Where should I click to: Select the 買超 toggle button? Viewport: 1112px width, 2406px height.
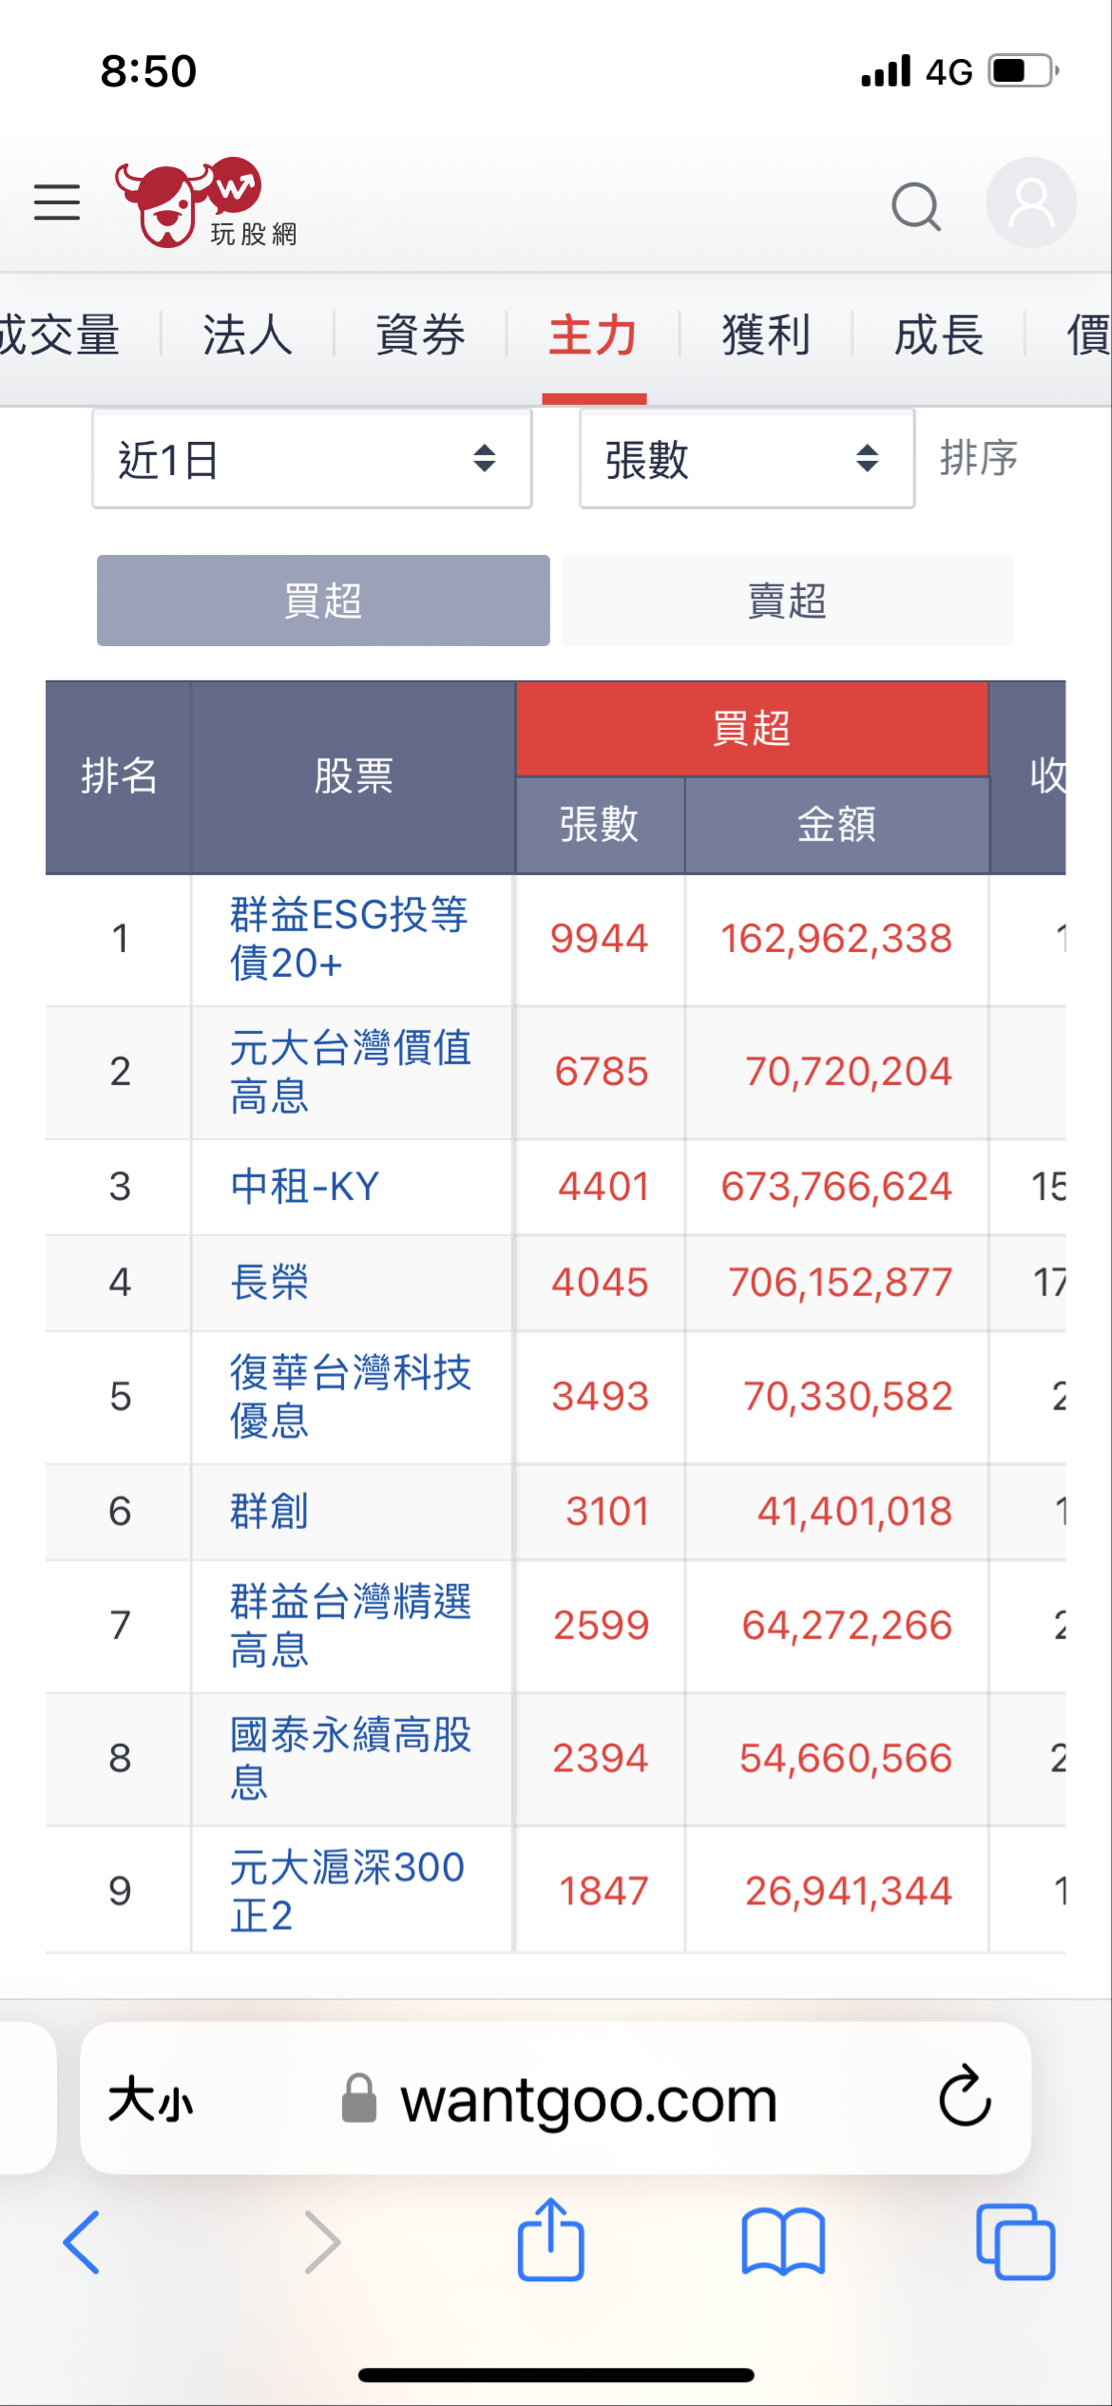tap(323, 601)
